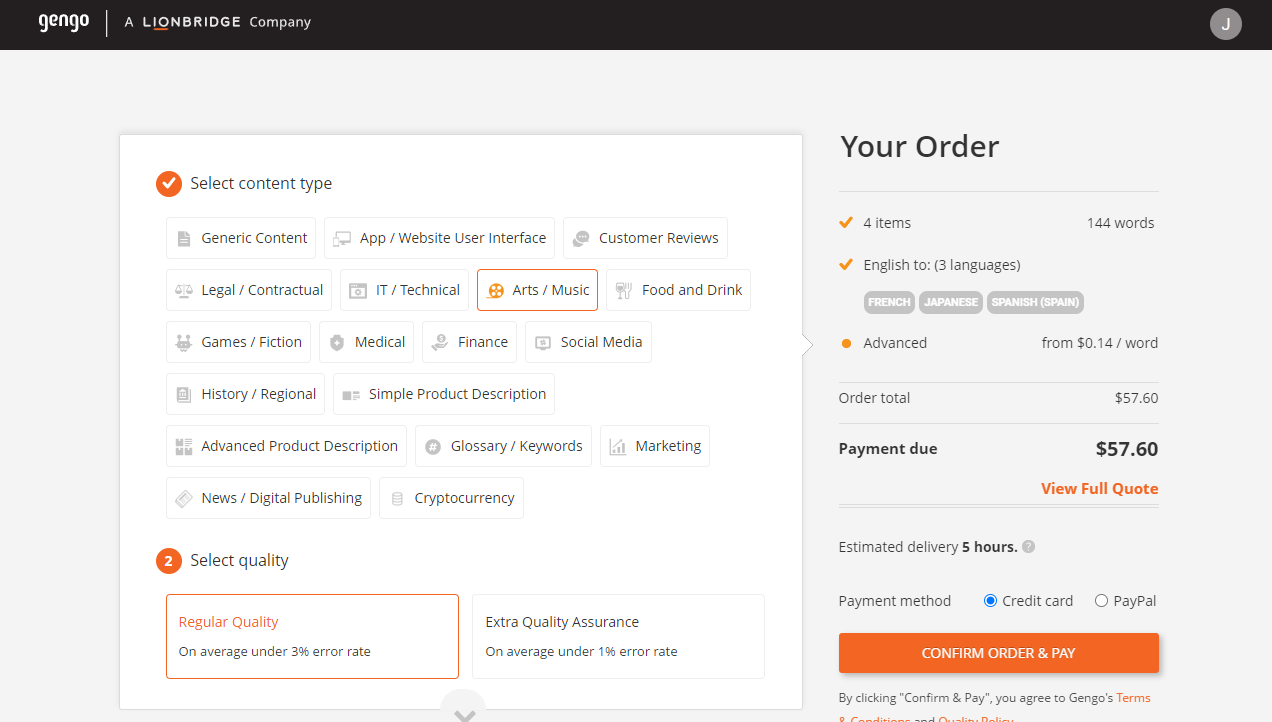1272x722 pixels.
Task: Choose the Extra Quality Assurance option
Action: tap(617, 636)
